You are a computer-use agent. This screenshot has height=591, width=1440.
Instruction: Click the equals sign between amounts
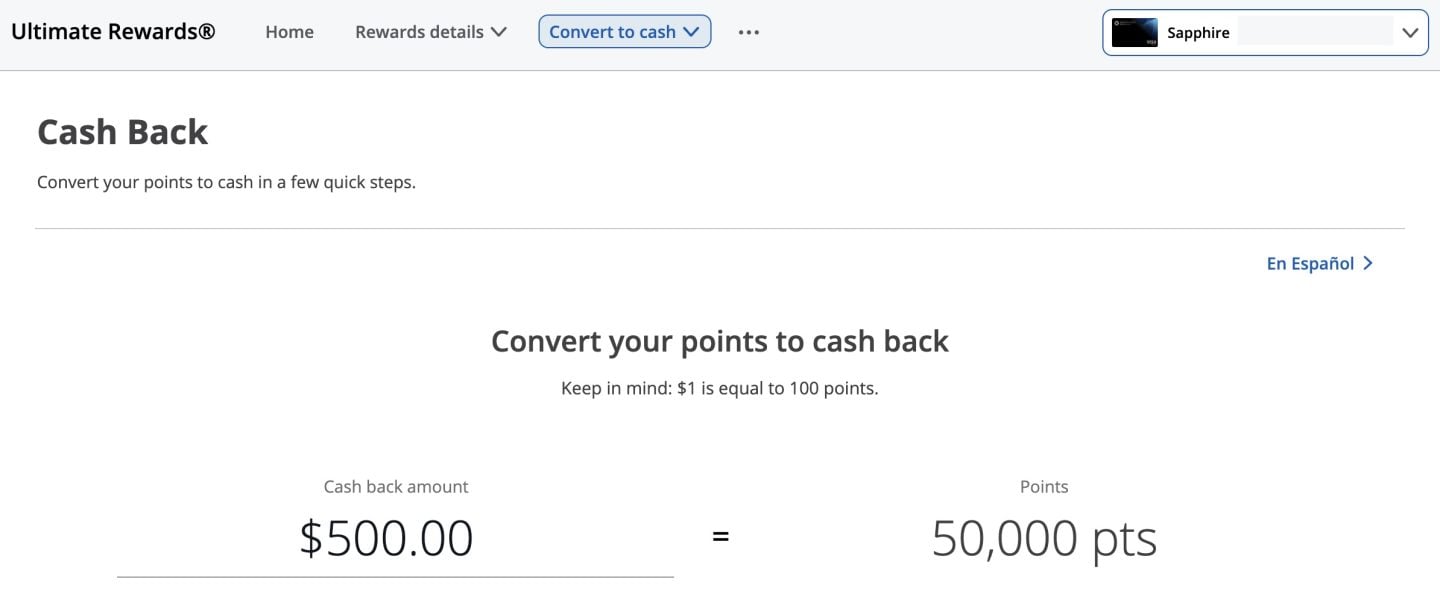[x=720, y=537]
